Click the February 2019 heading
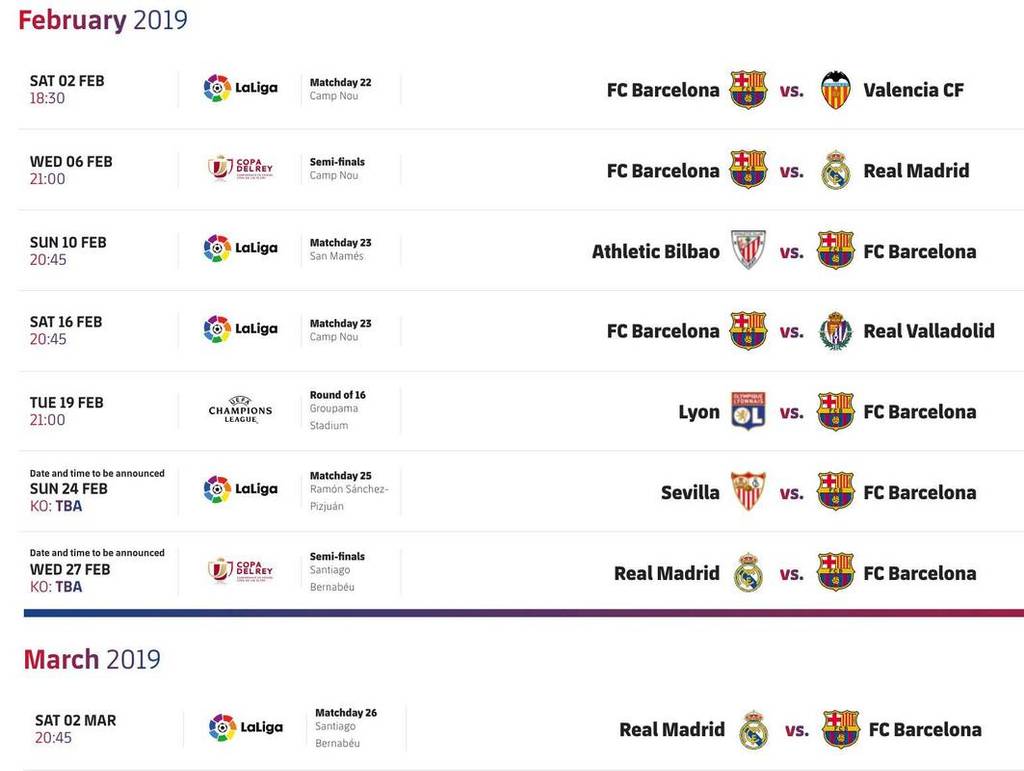 (103, 20)
